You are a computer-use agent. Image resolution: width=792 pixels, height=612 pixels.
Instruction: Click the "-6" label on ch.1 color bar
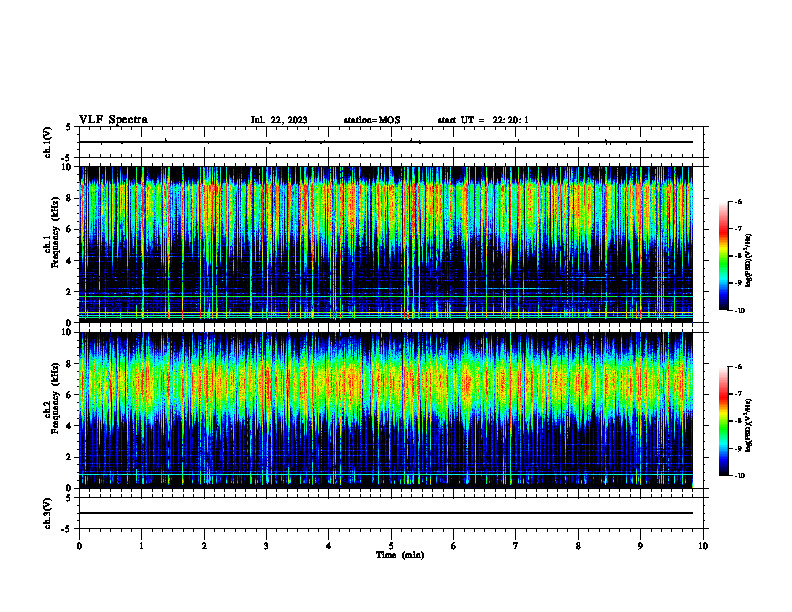738,201
